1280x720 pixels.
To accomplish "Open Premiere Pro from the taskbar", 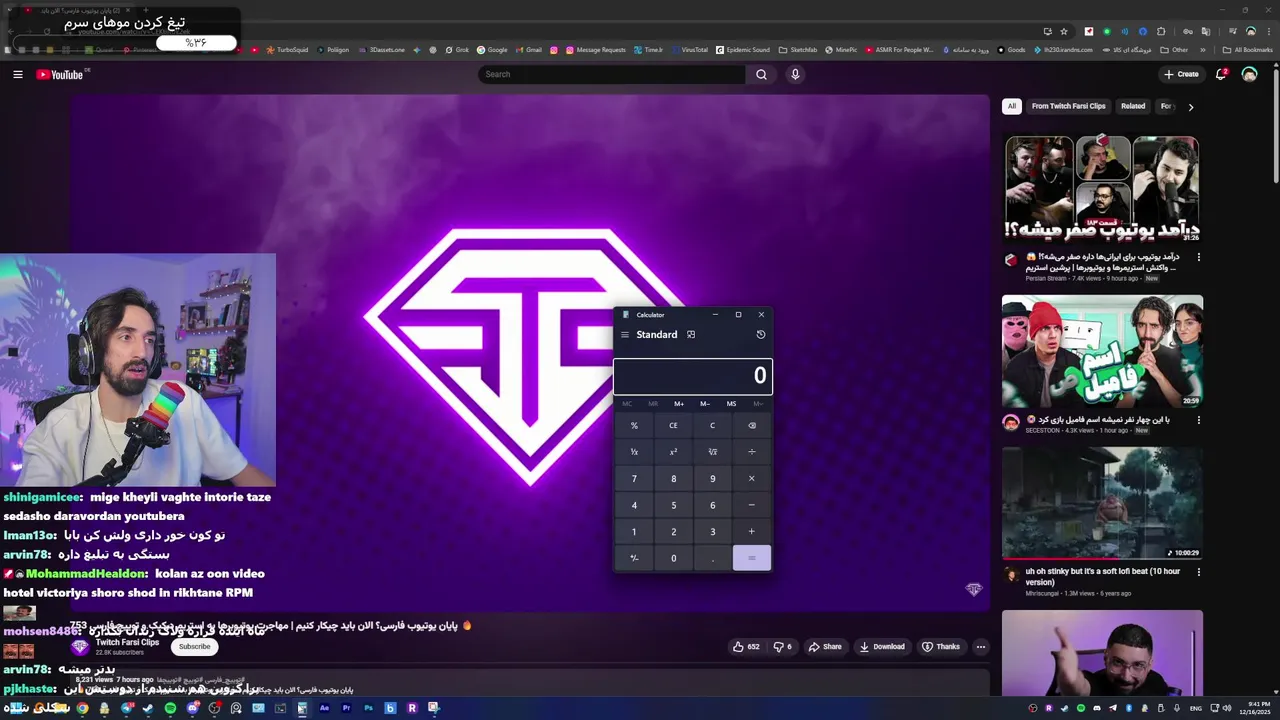I will click(x=346, y=708).
